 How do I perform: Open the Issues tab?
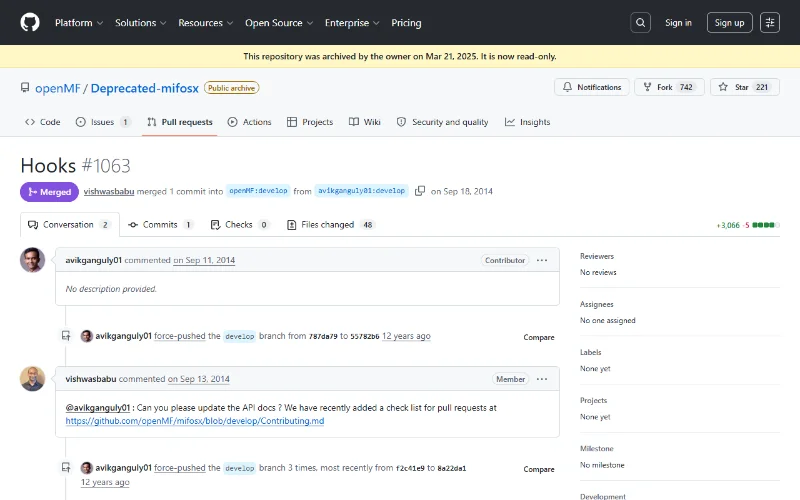click(103, 122)
